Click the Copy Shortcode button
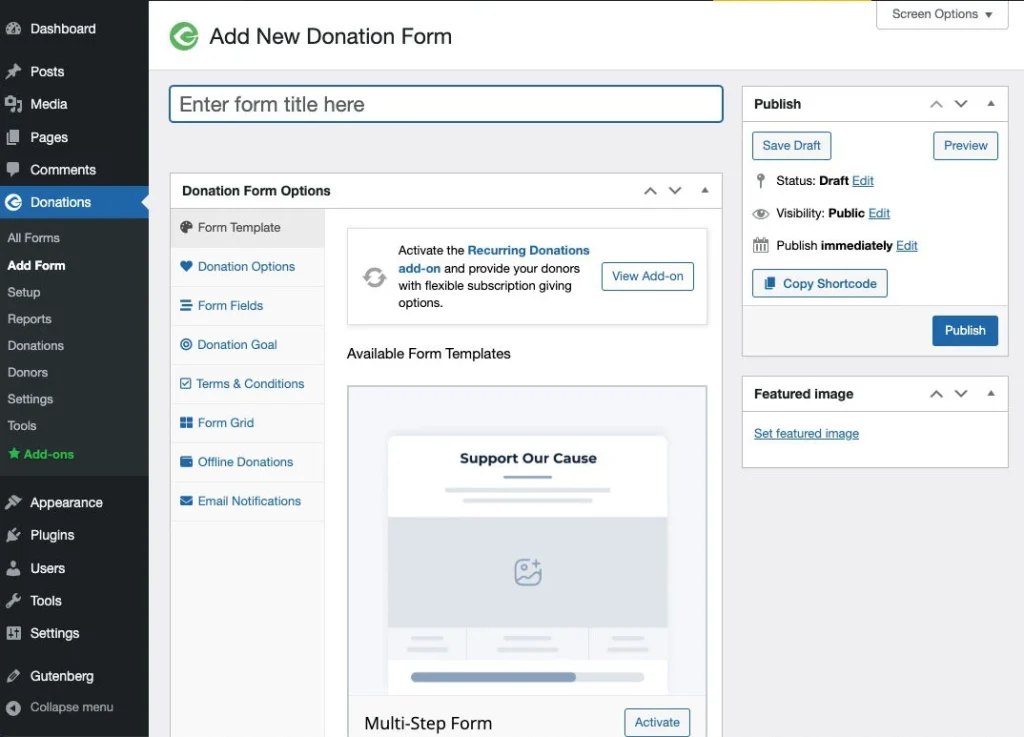 point(820,283)
